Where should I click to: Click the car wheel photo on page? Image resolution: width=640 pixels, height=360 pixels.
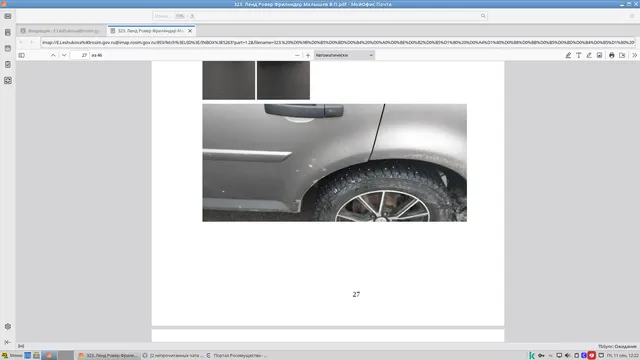[334, 162]
